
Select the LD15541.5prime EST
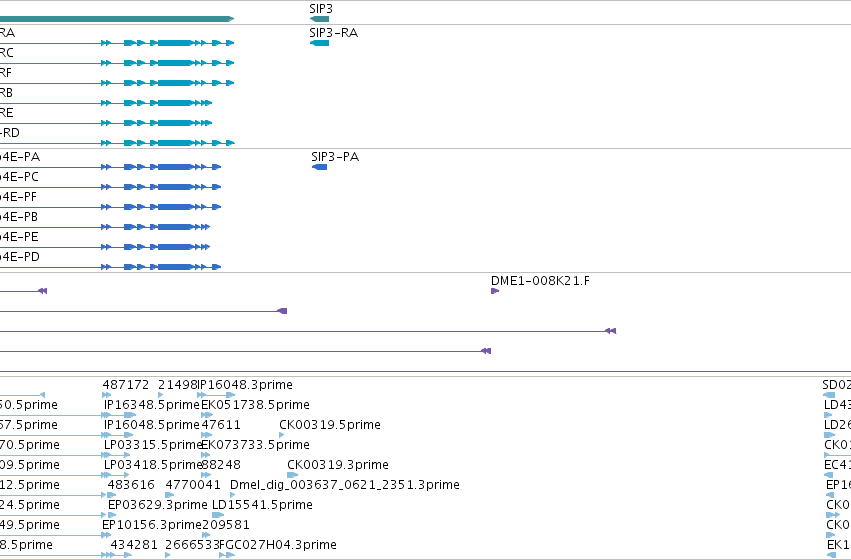point(262,505)
